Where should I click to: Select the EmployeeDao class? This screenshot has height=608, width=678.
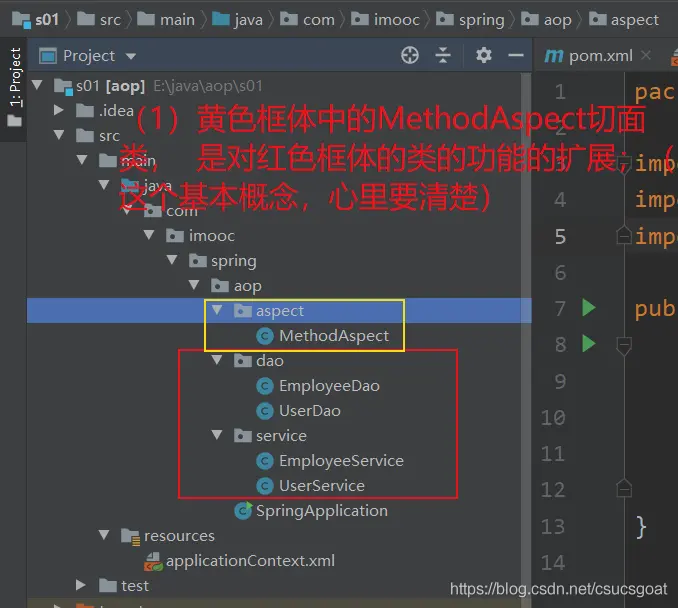click(x=318, y=386)
